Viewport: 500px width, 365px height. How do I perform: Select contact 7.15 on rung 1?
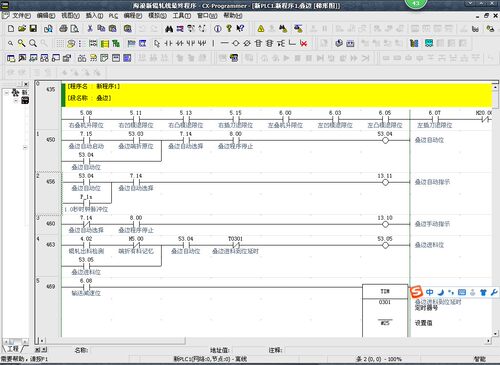[86, 140]
